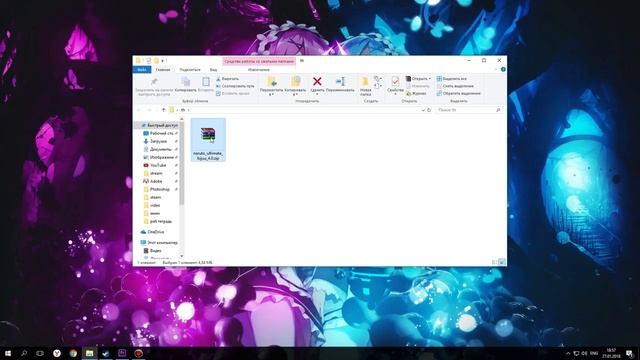Open the Open dropdown in the ribbon
This screenshot has height=360, width=640.
pyautogui.click(x=418, y=78)
